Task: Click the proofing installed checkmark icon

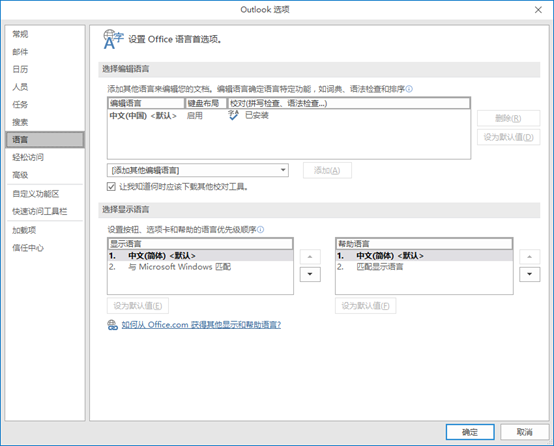Action: coord(234,115)
